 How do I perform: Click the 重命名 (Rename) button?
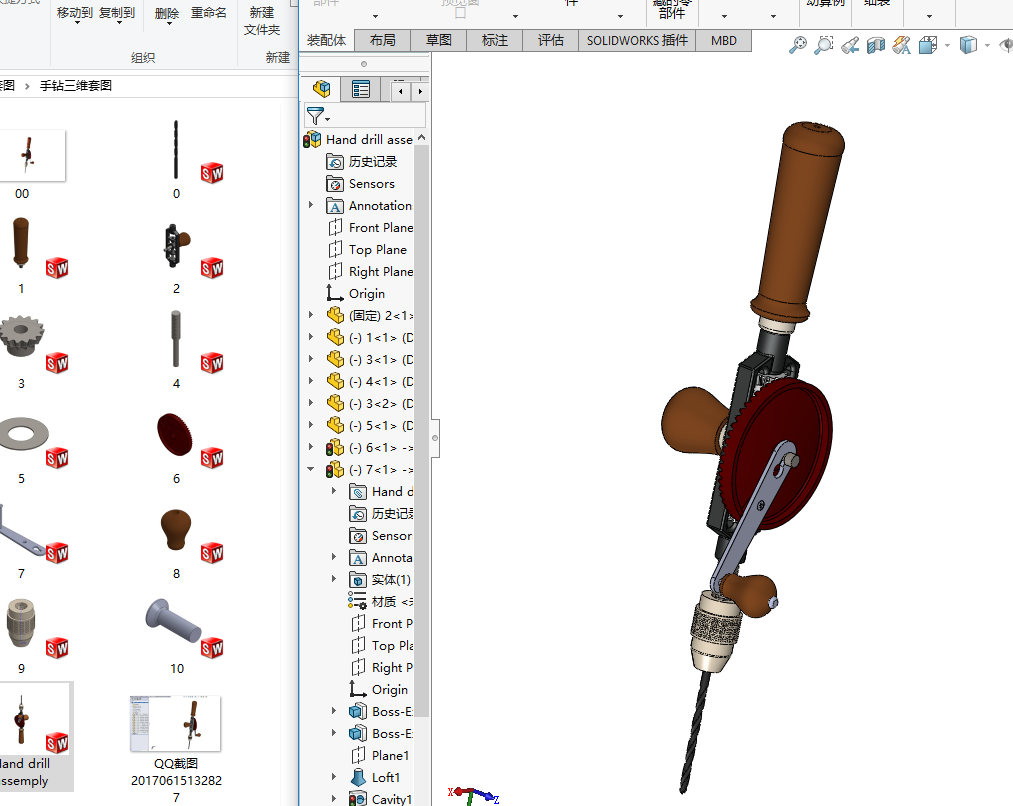click(x=209, y=13)
